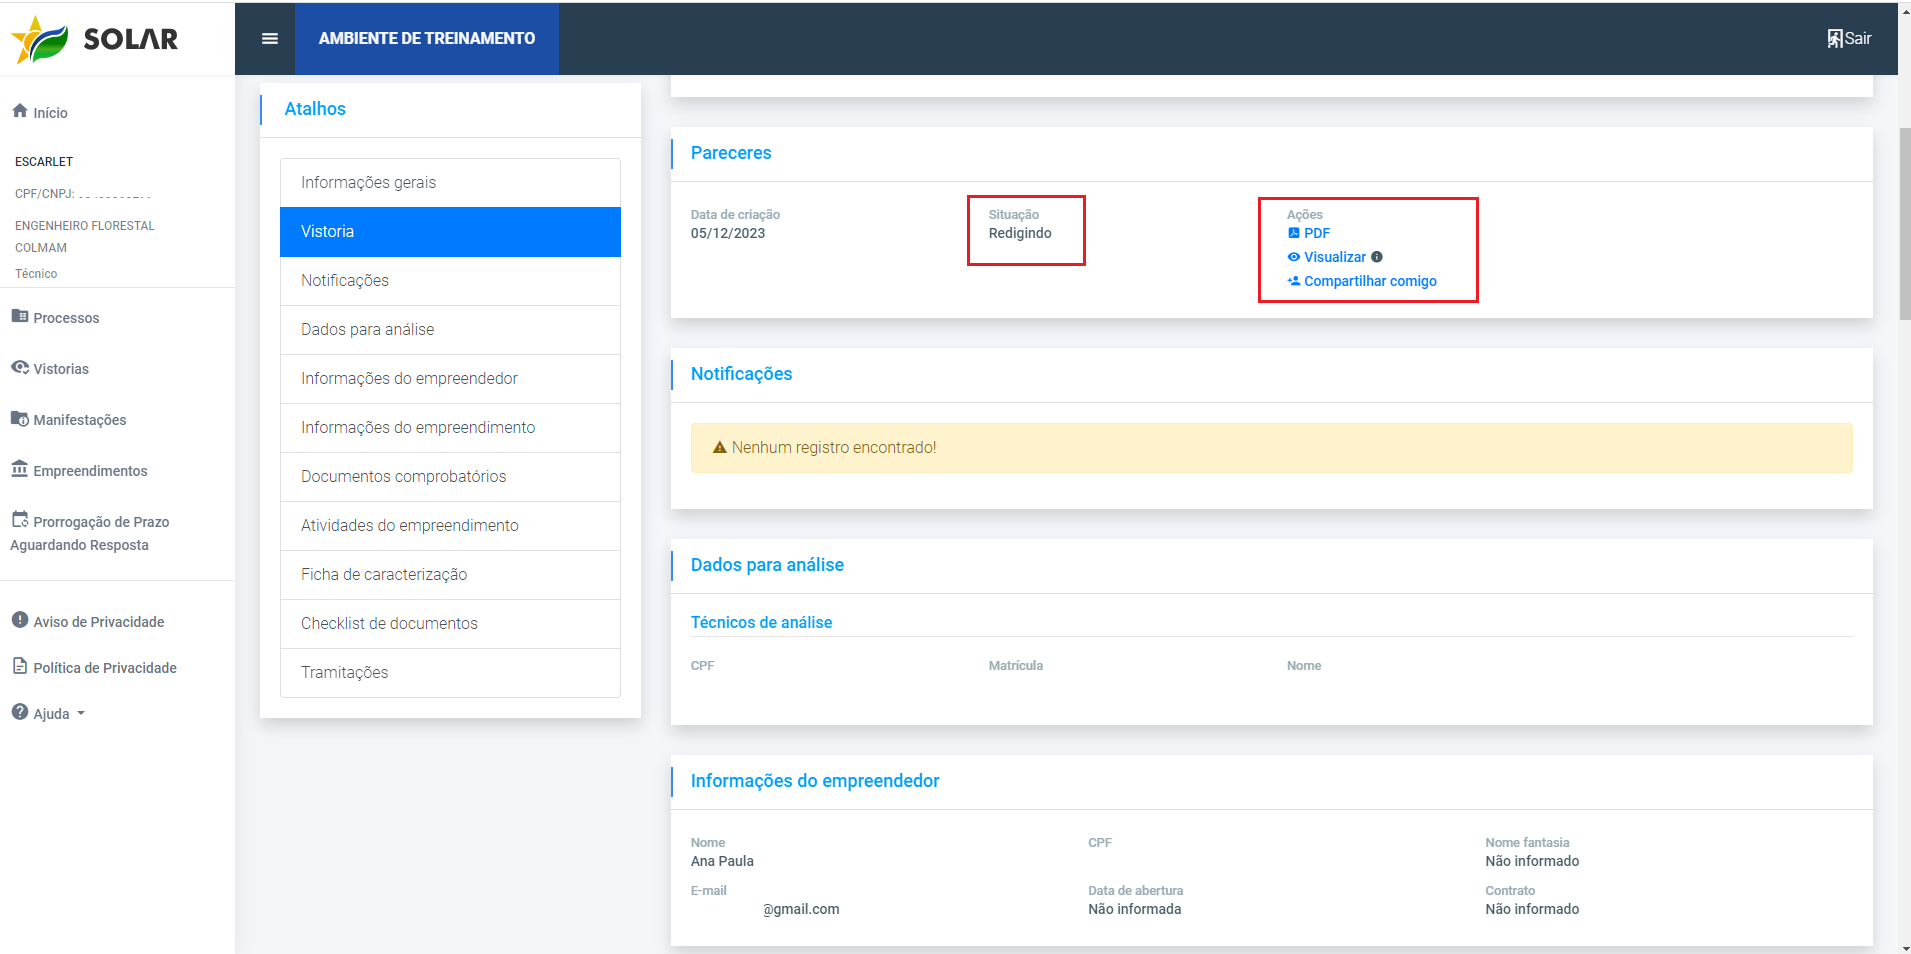Viewport: 1911px width, 954px height.
Task: Select the Vistoria shortcut item
Action: coord(450,232)
